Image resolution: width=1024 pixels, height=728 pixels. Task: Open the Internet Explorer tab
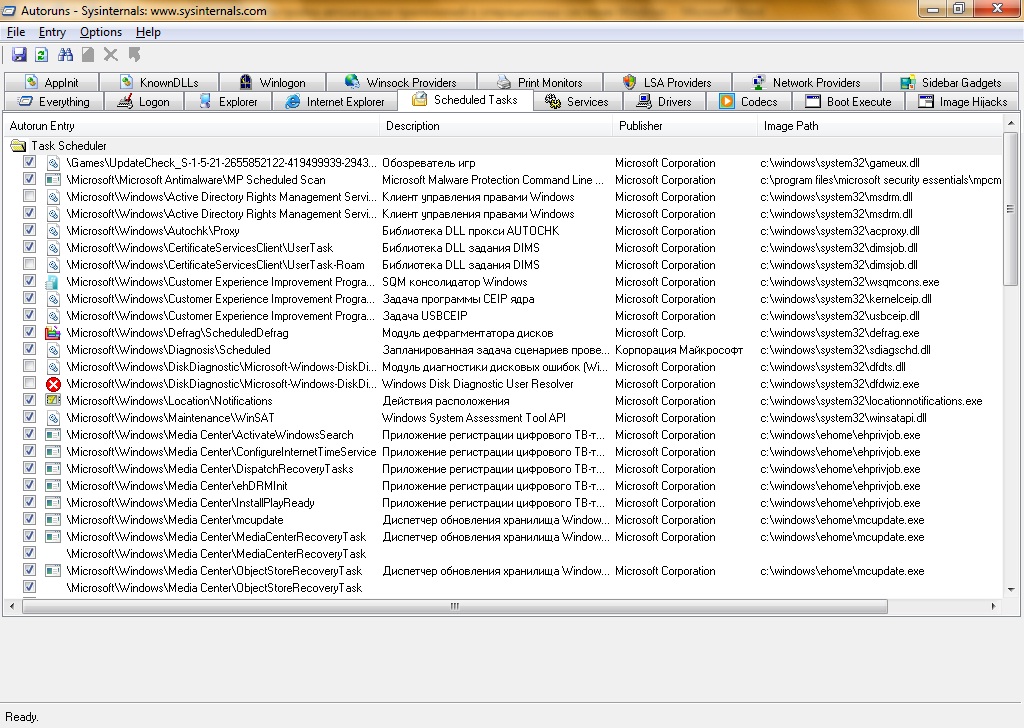[334, 101]
